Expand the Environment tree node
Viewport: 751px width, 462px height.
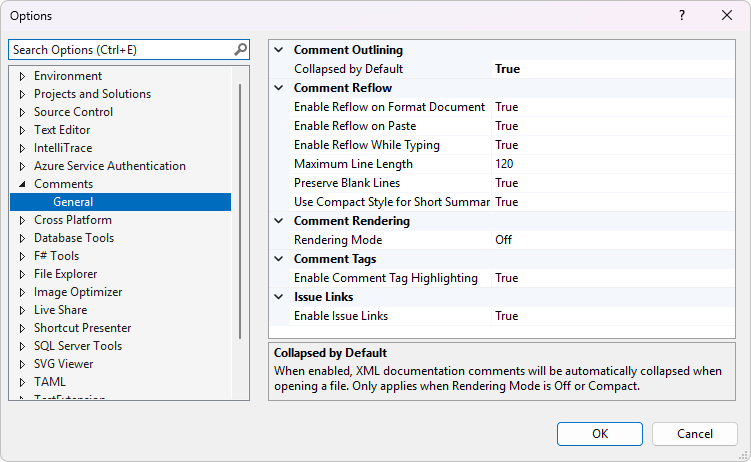click(22, 76)
